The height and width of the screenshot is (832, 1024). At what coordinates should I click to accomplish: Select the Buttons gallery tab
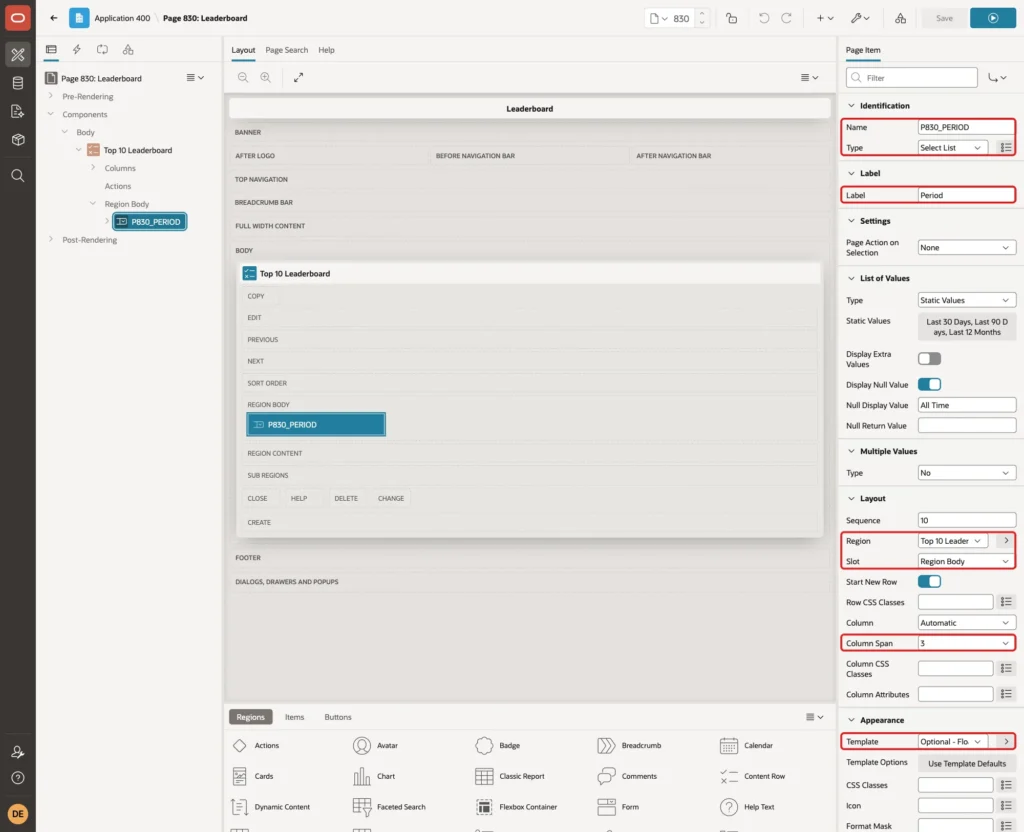point(338,717)
